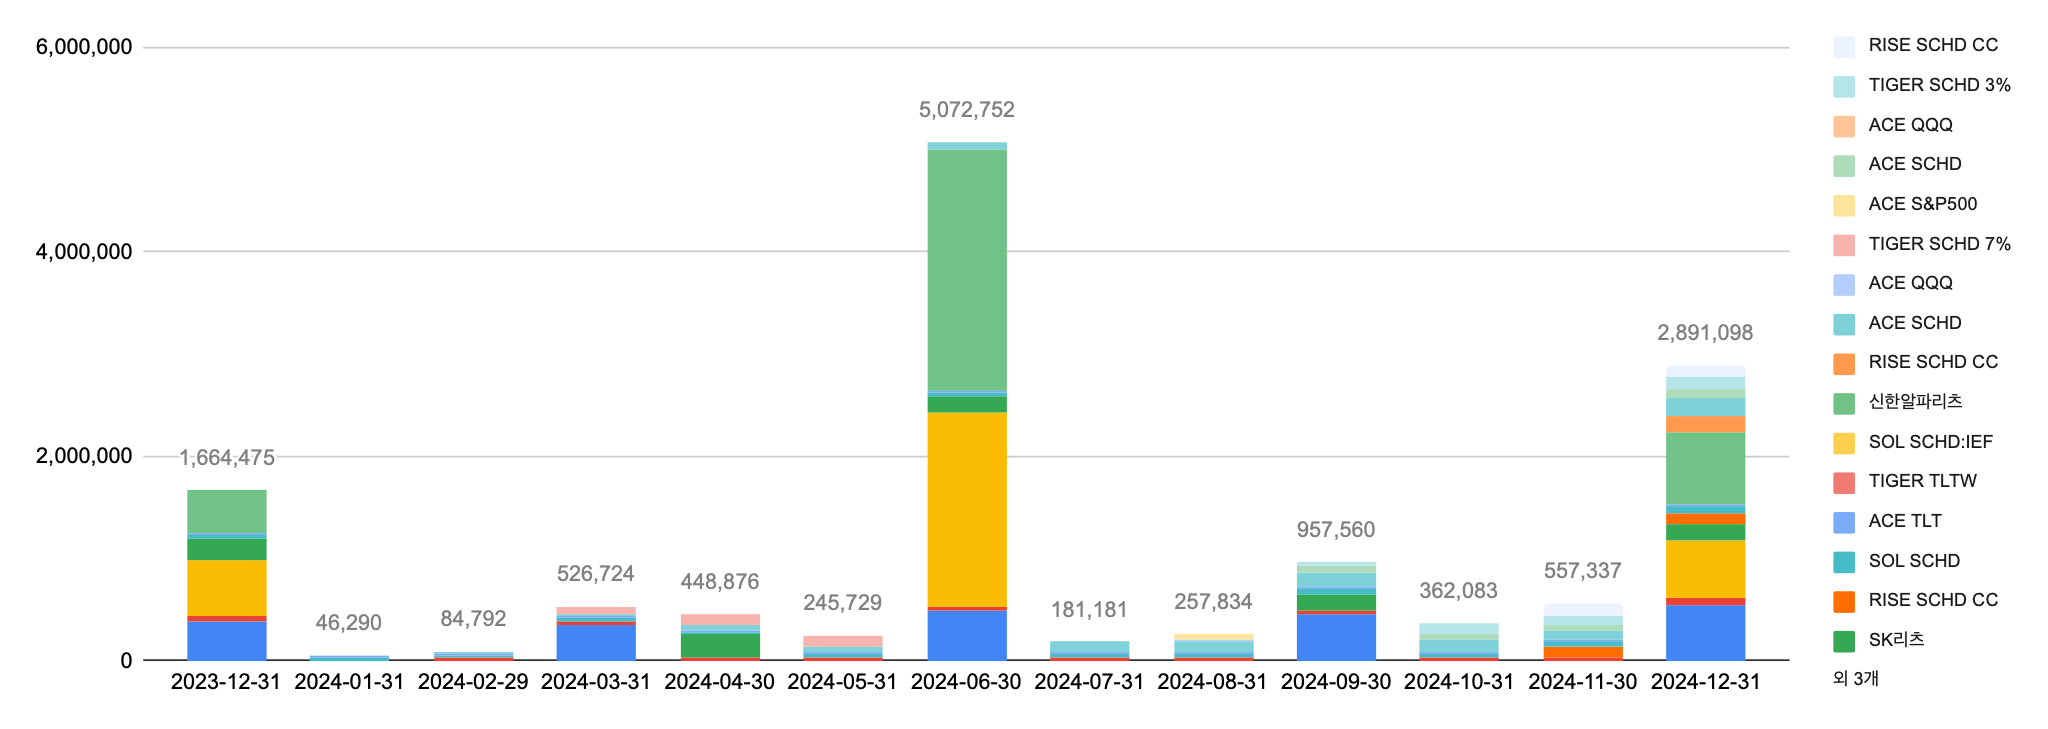2048x729 pixels.
Task: Click the green SK리츠 legend swatch
Action: pos(1844,641)
